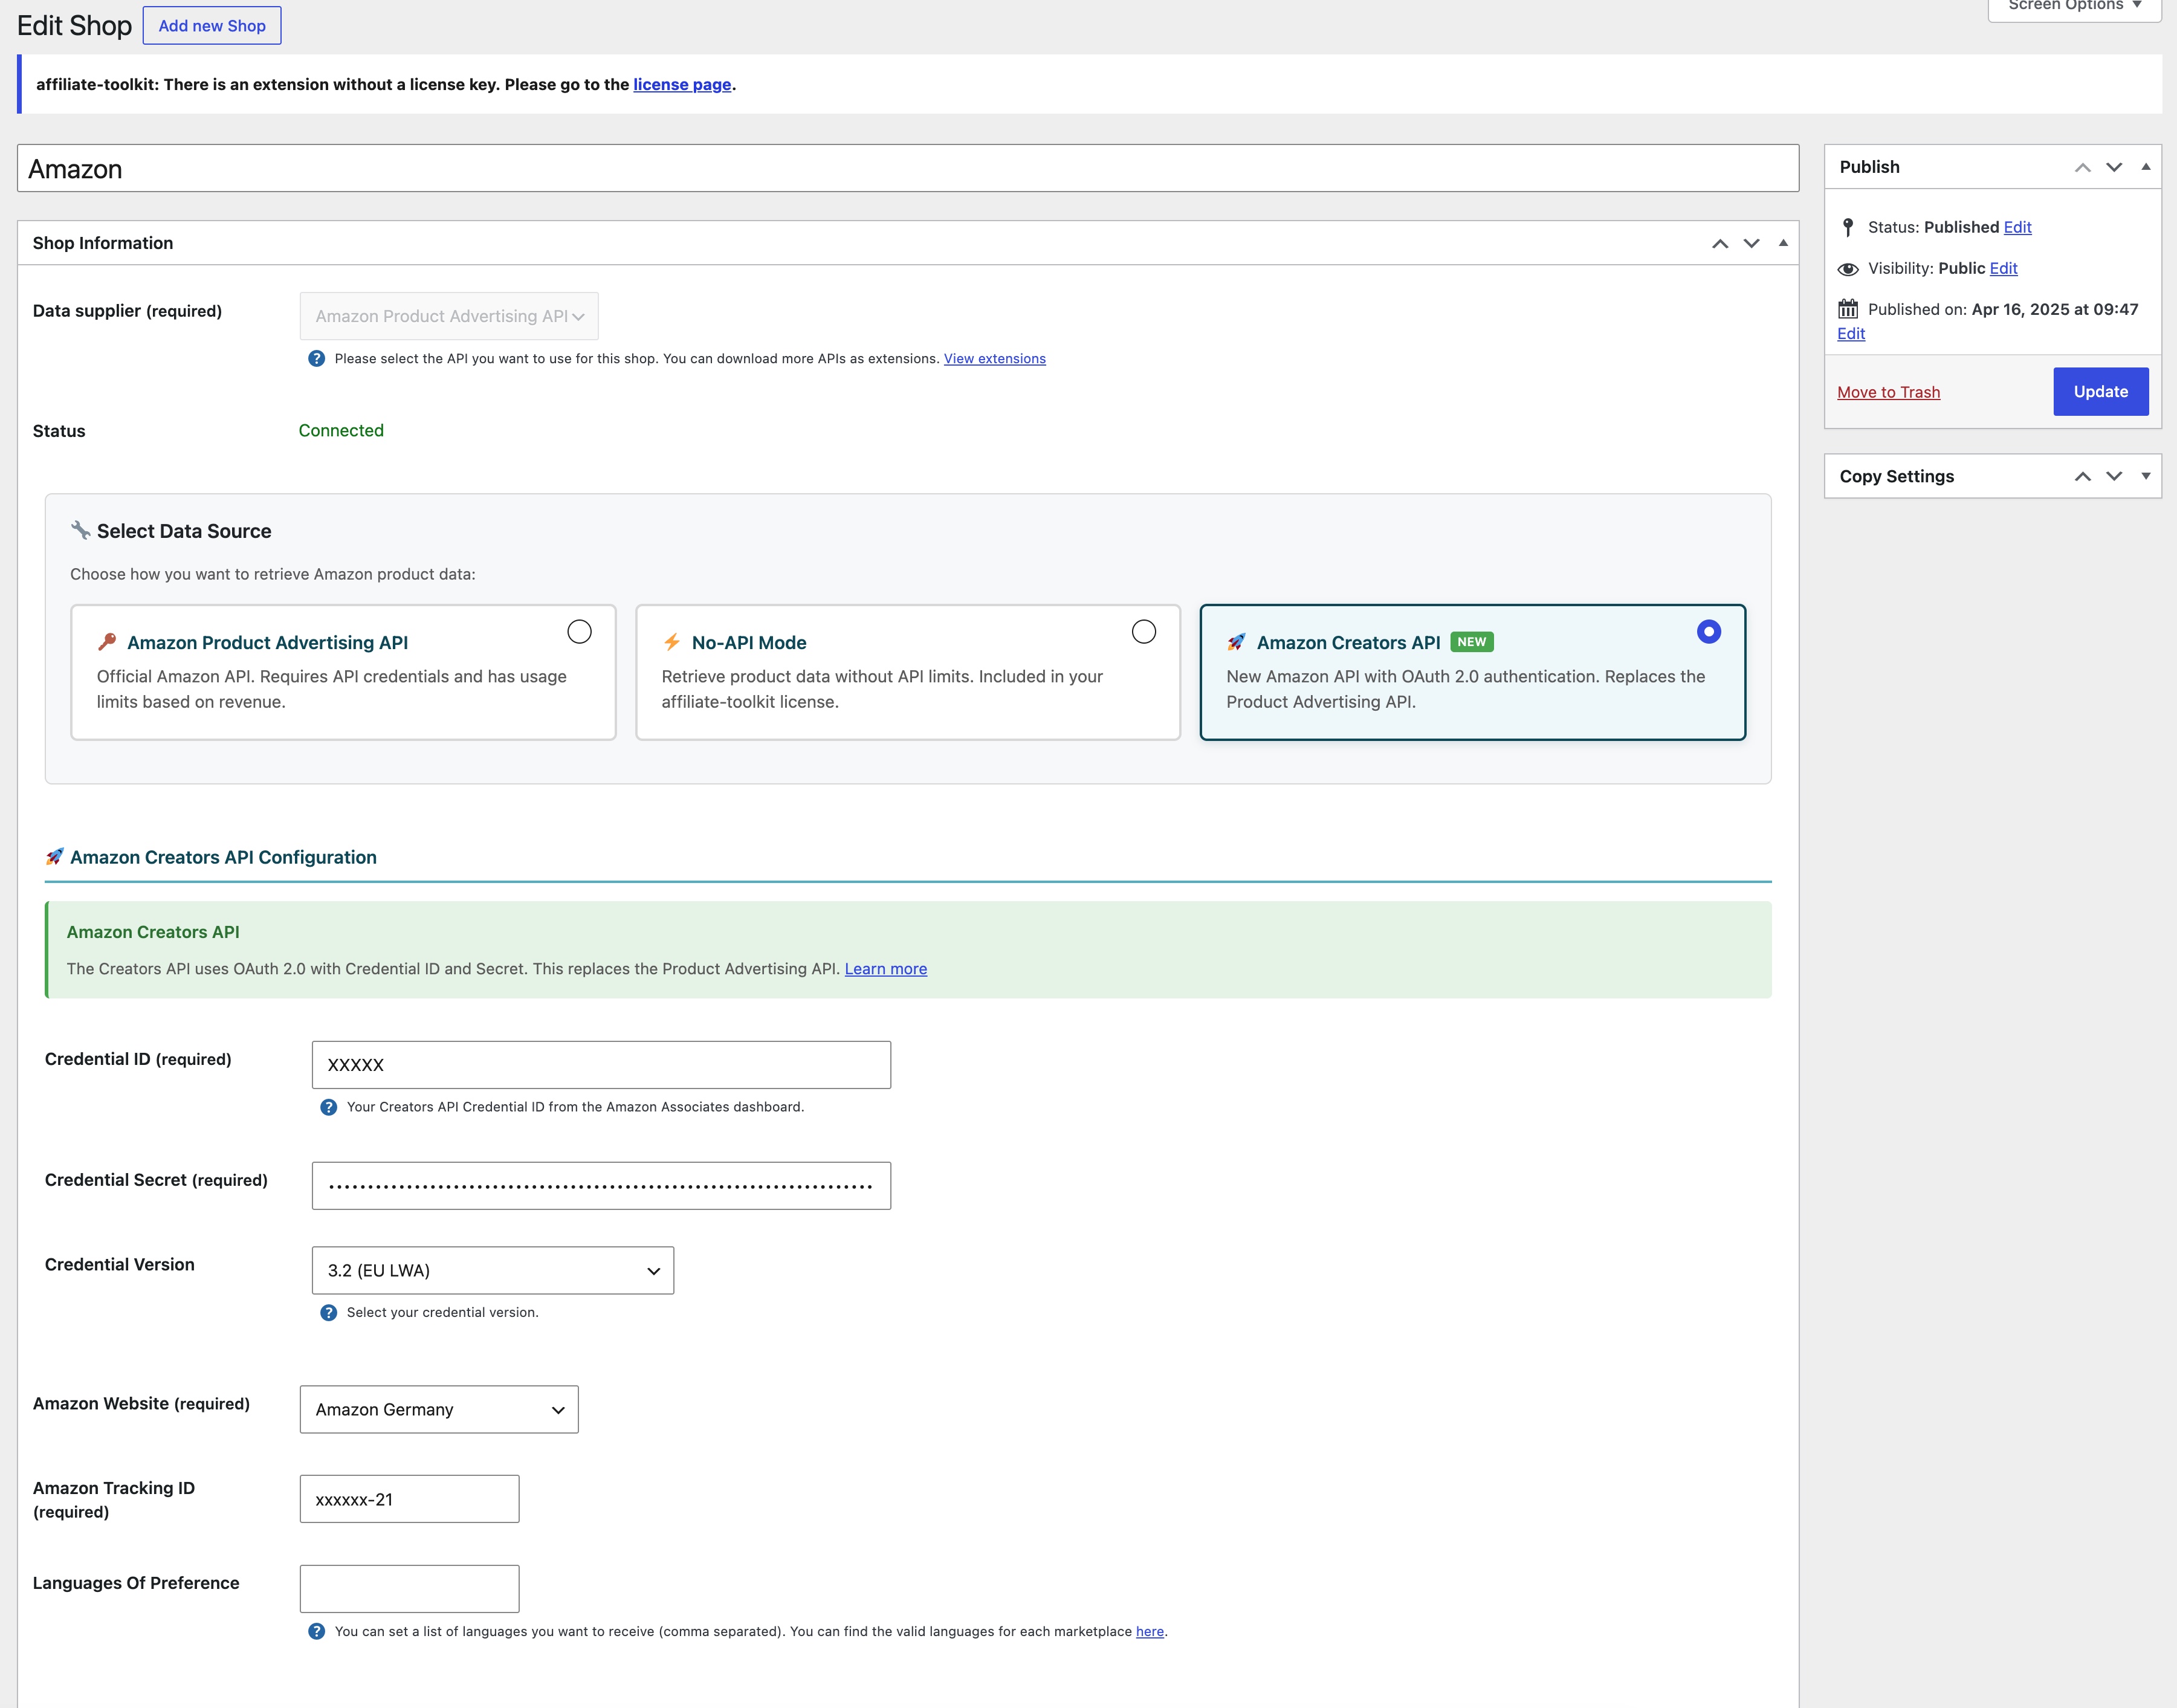Click the Languages Of Preference field
Image resolution: width=2177 pixels, height=1708 pixels.
click(x=409, y=1589)
